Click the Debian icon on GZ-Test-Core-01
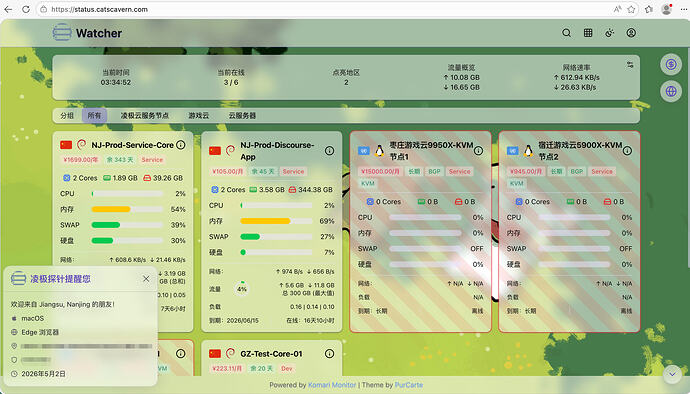Viewport: 690px width, 394px height. click(230, 353)
